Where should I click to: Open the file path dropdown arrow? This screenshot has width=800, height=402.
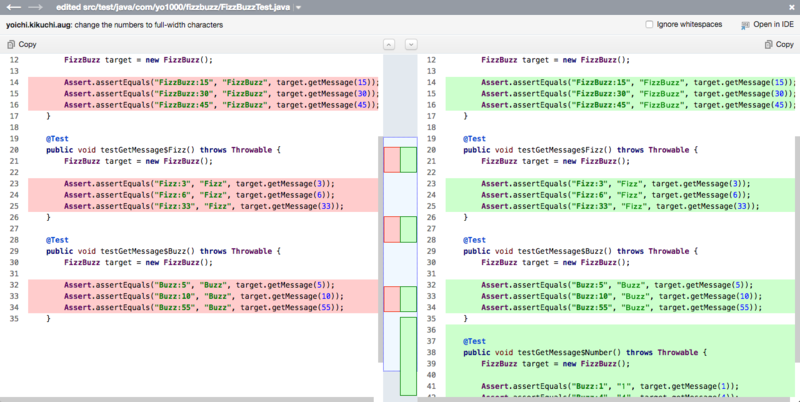click(298, 8)
